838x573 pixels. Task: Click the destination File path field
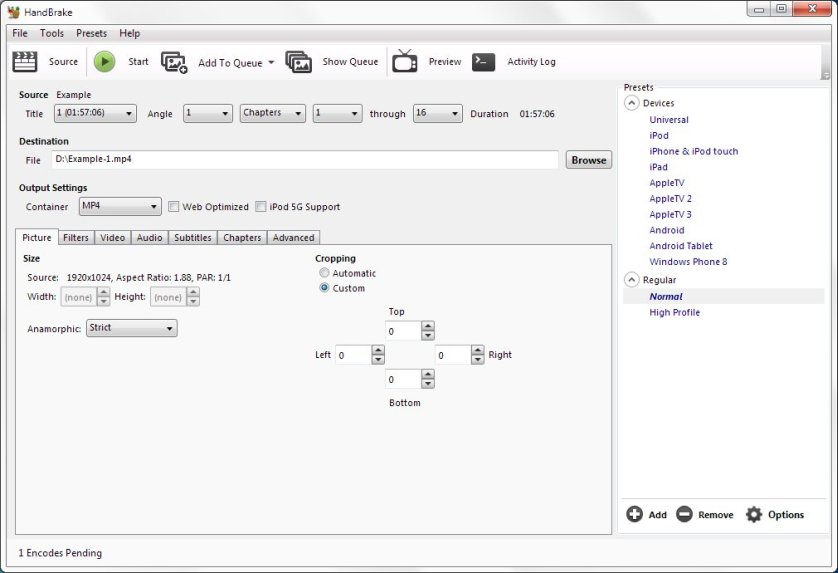(x=305, y=159)
